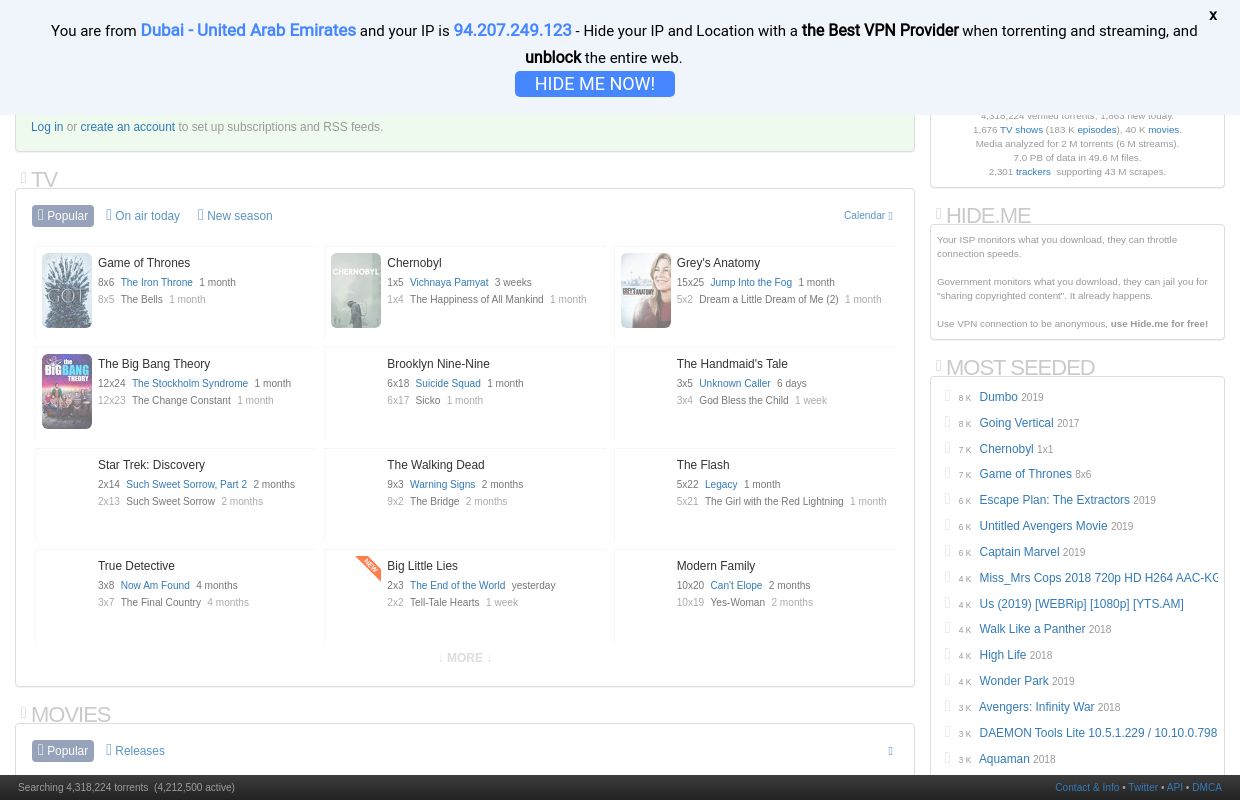Viewport: 1240px width, 800px height.
Task: Open The End of the World episode
Action: [x=457, y=586]
